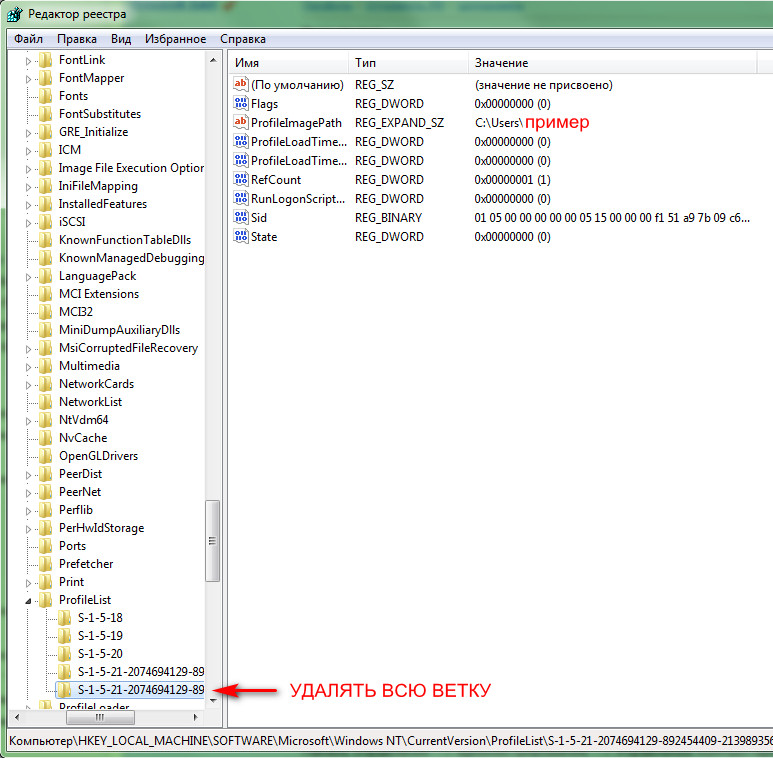Click the S-1-5-19 folder icon
This screenshot has height=758, width=773.
tap(64, 636)
